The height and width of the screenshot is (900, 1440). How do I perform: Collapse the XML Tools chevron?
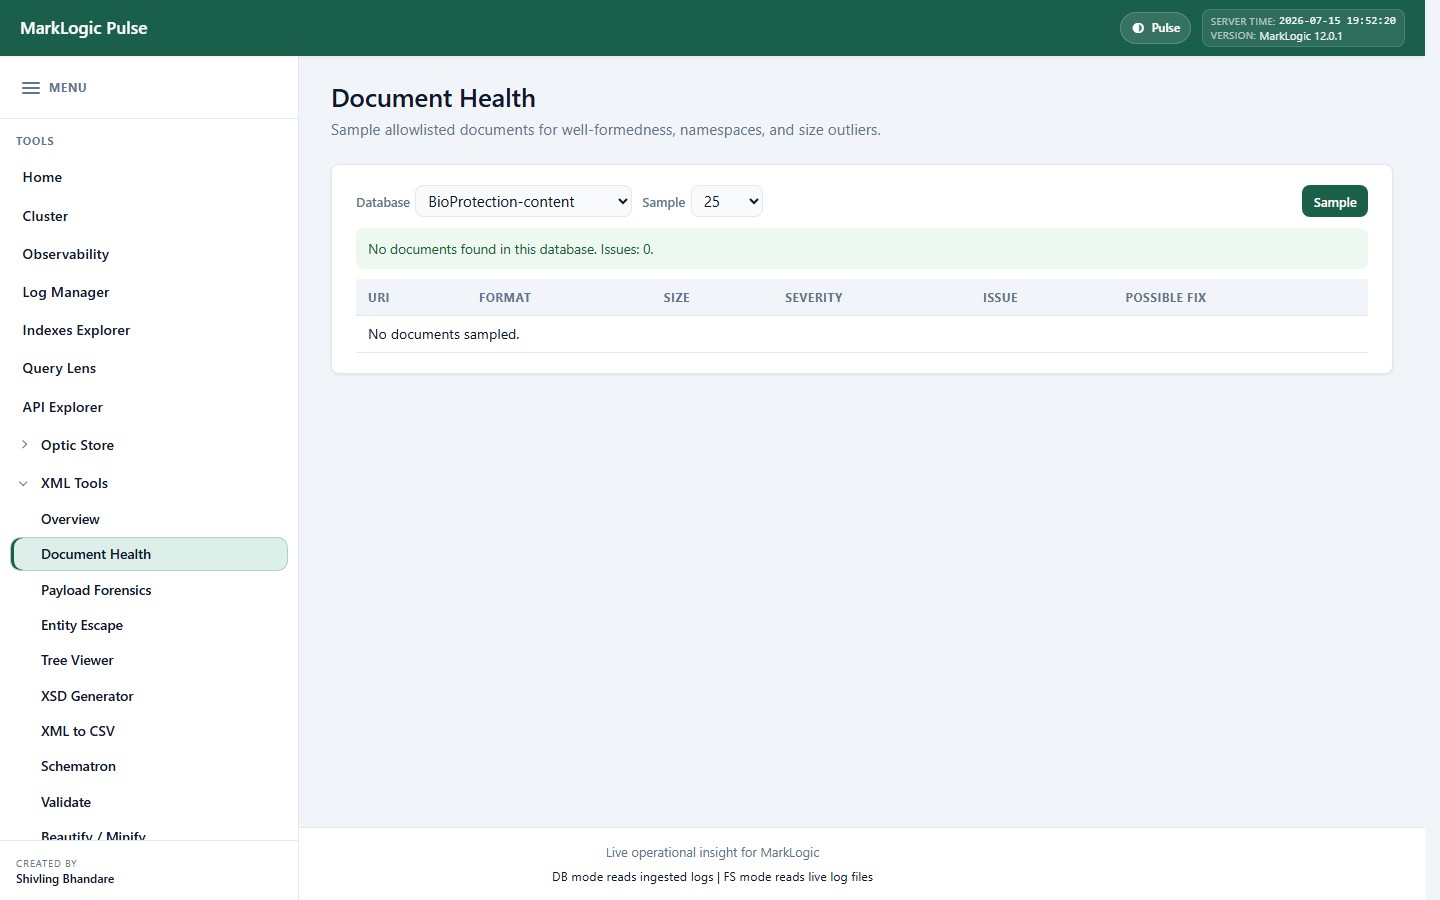click(24, 483)
